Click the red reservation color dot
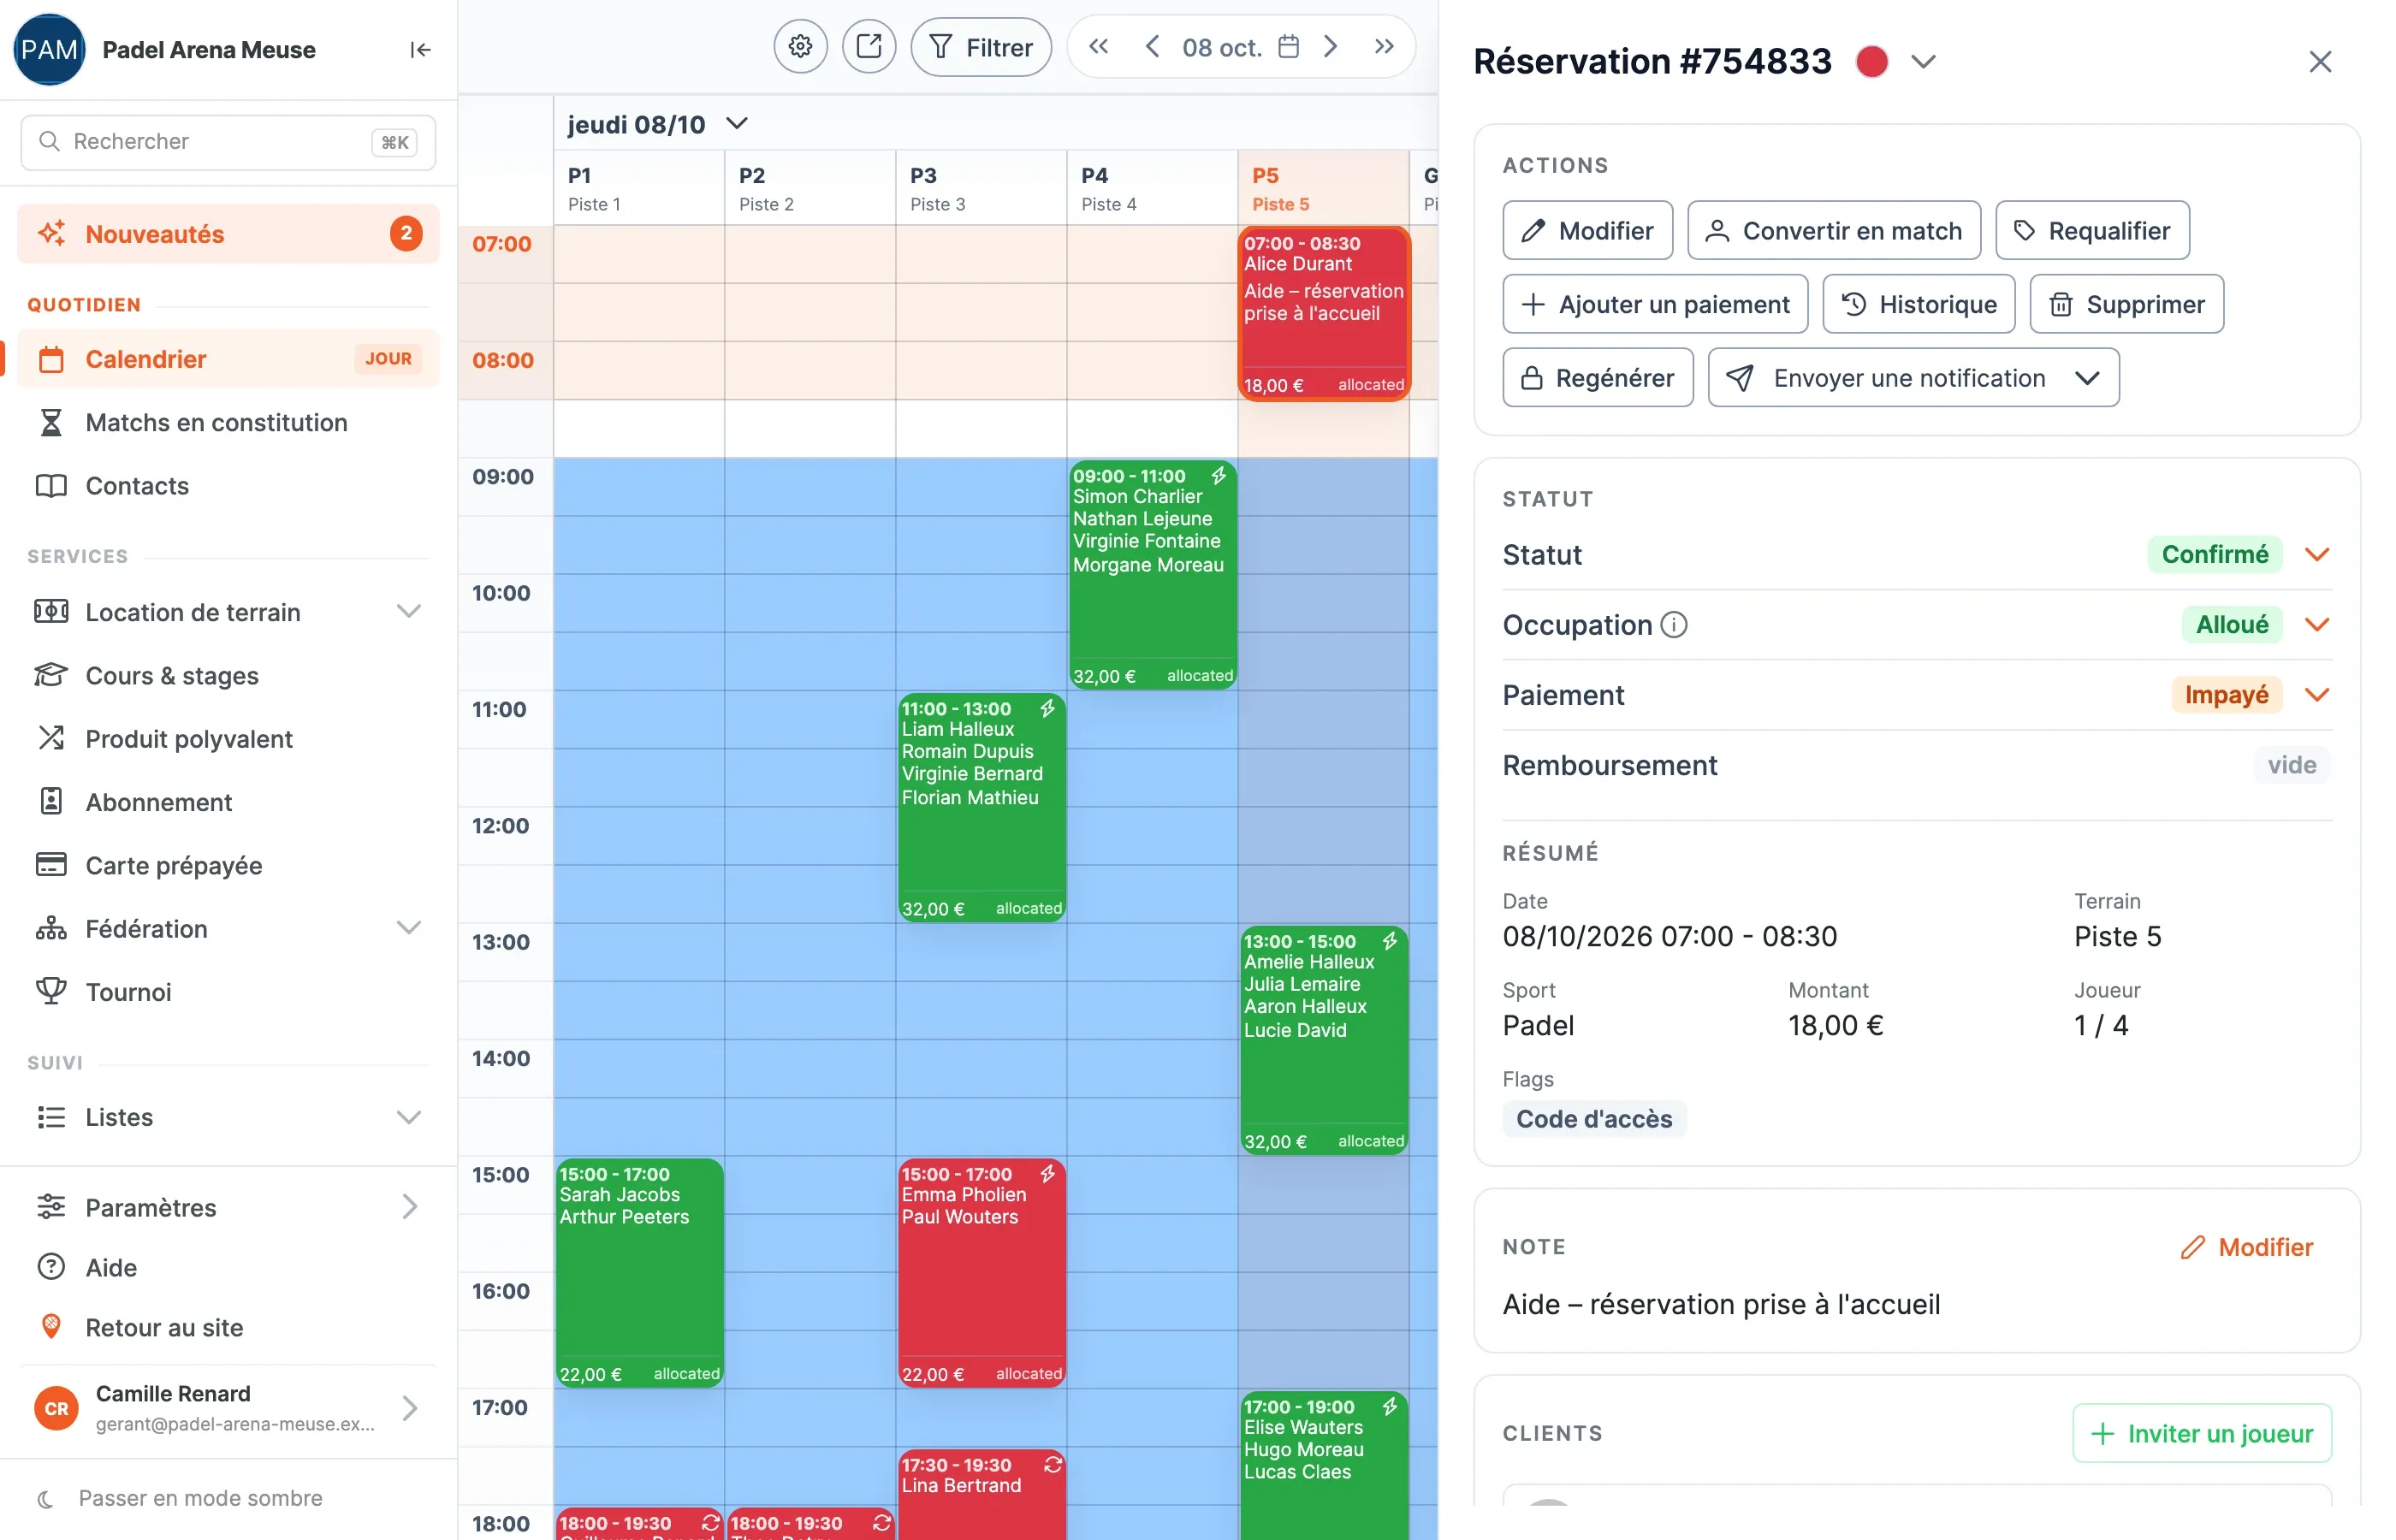The height and width of the screenshot is (1540, 2396). click(1871, 62)
